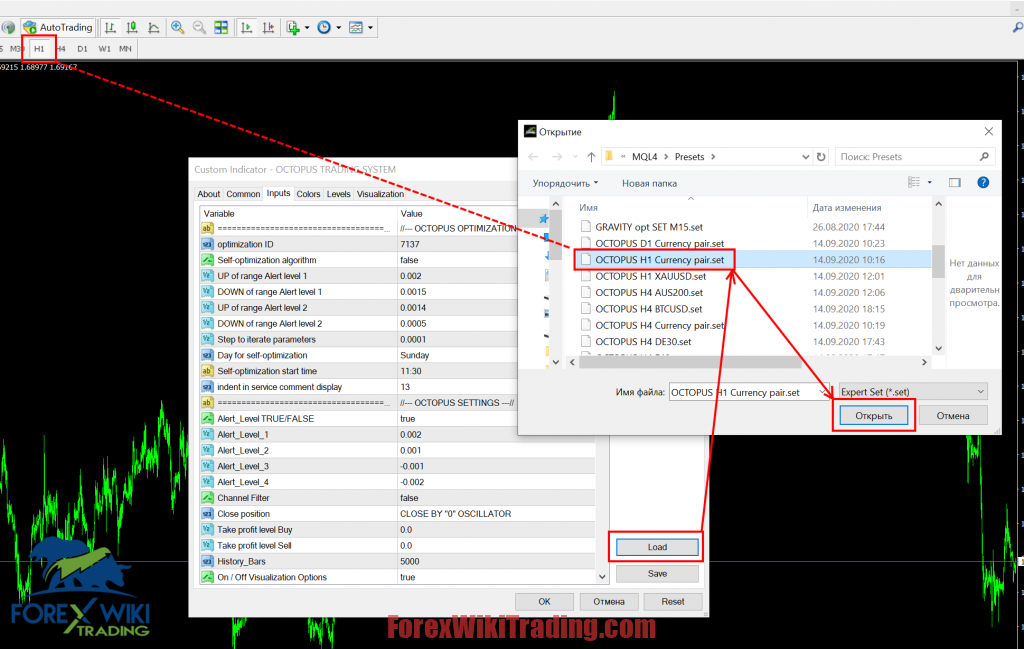The width and height of the screenshot is (1024, 649).
Task: Switch chart to candlesticks mode
Action: coord(132,27)
